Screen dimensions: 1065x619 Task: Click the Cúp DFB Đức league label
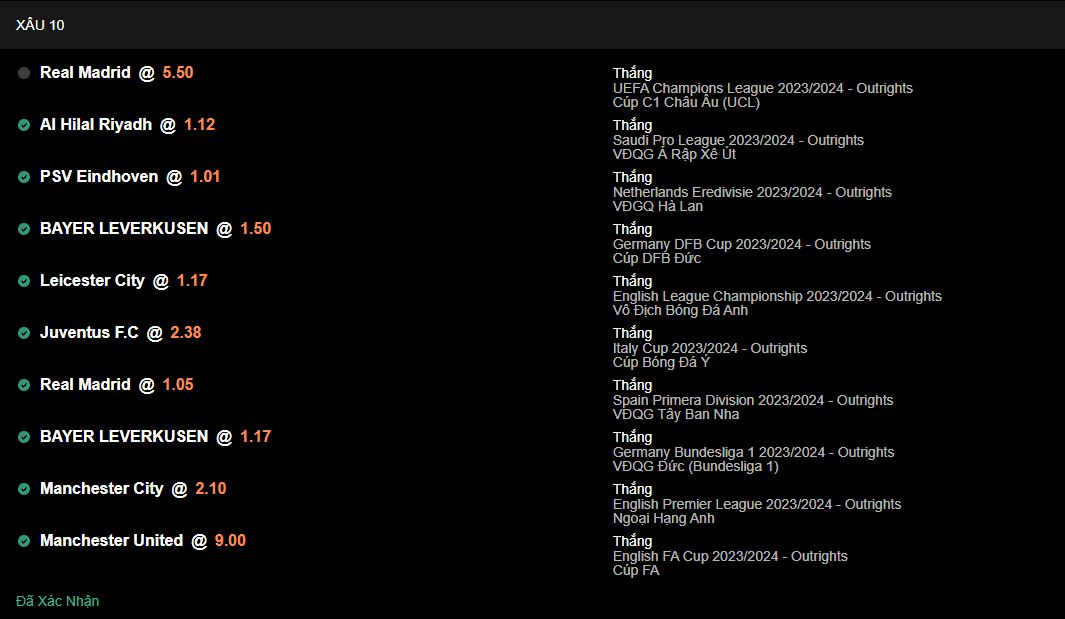[x=657, y=258]
